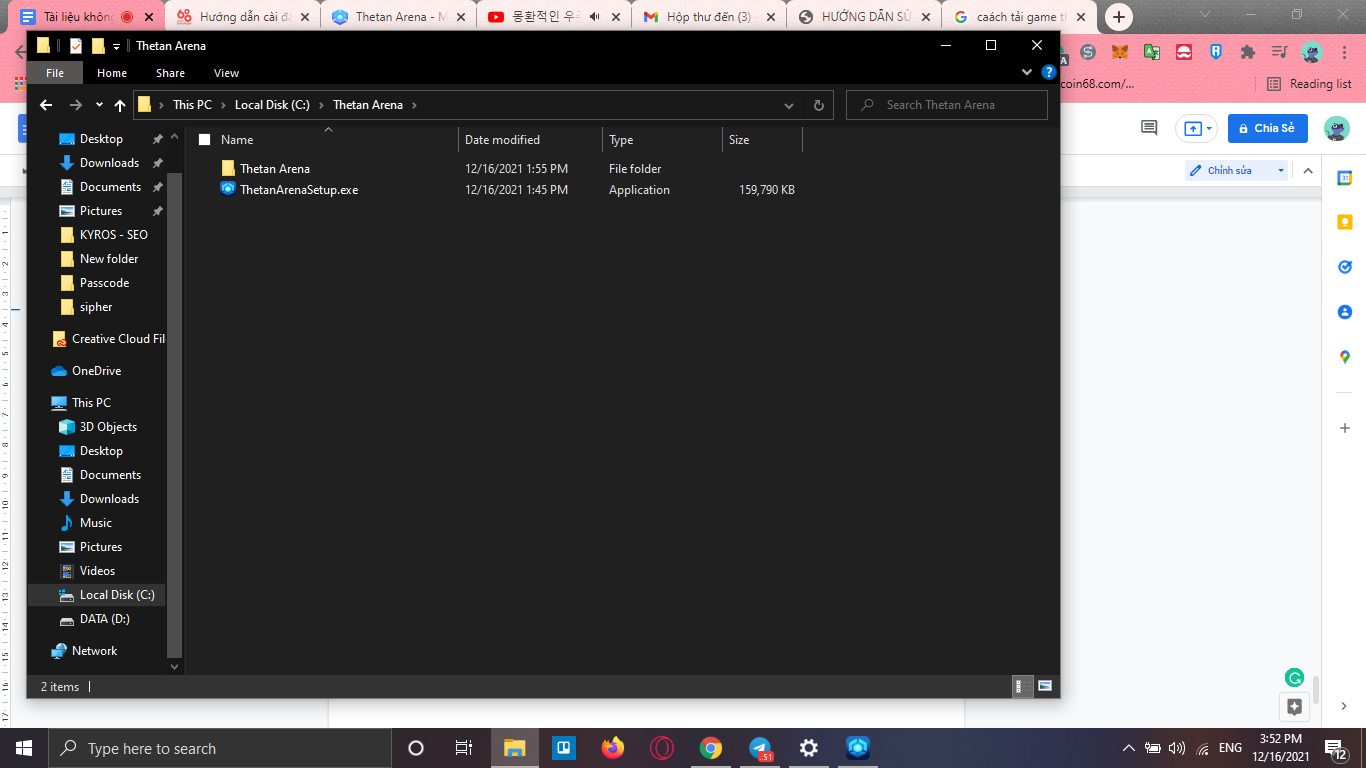Image resolution: width=1366 pixels, height=768 pixels.
Task: Open the Google Maps side panel icon
Action: pyautogui.click(x=1345, y=357)
